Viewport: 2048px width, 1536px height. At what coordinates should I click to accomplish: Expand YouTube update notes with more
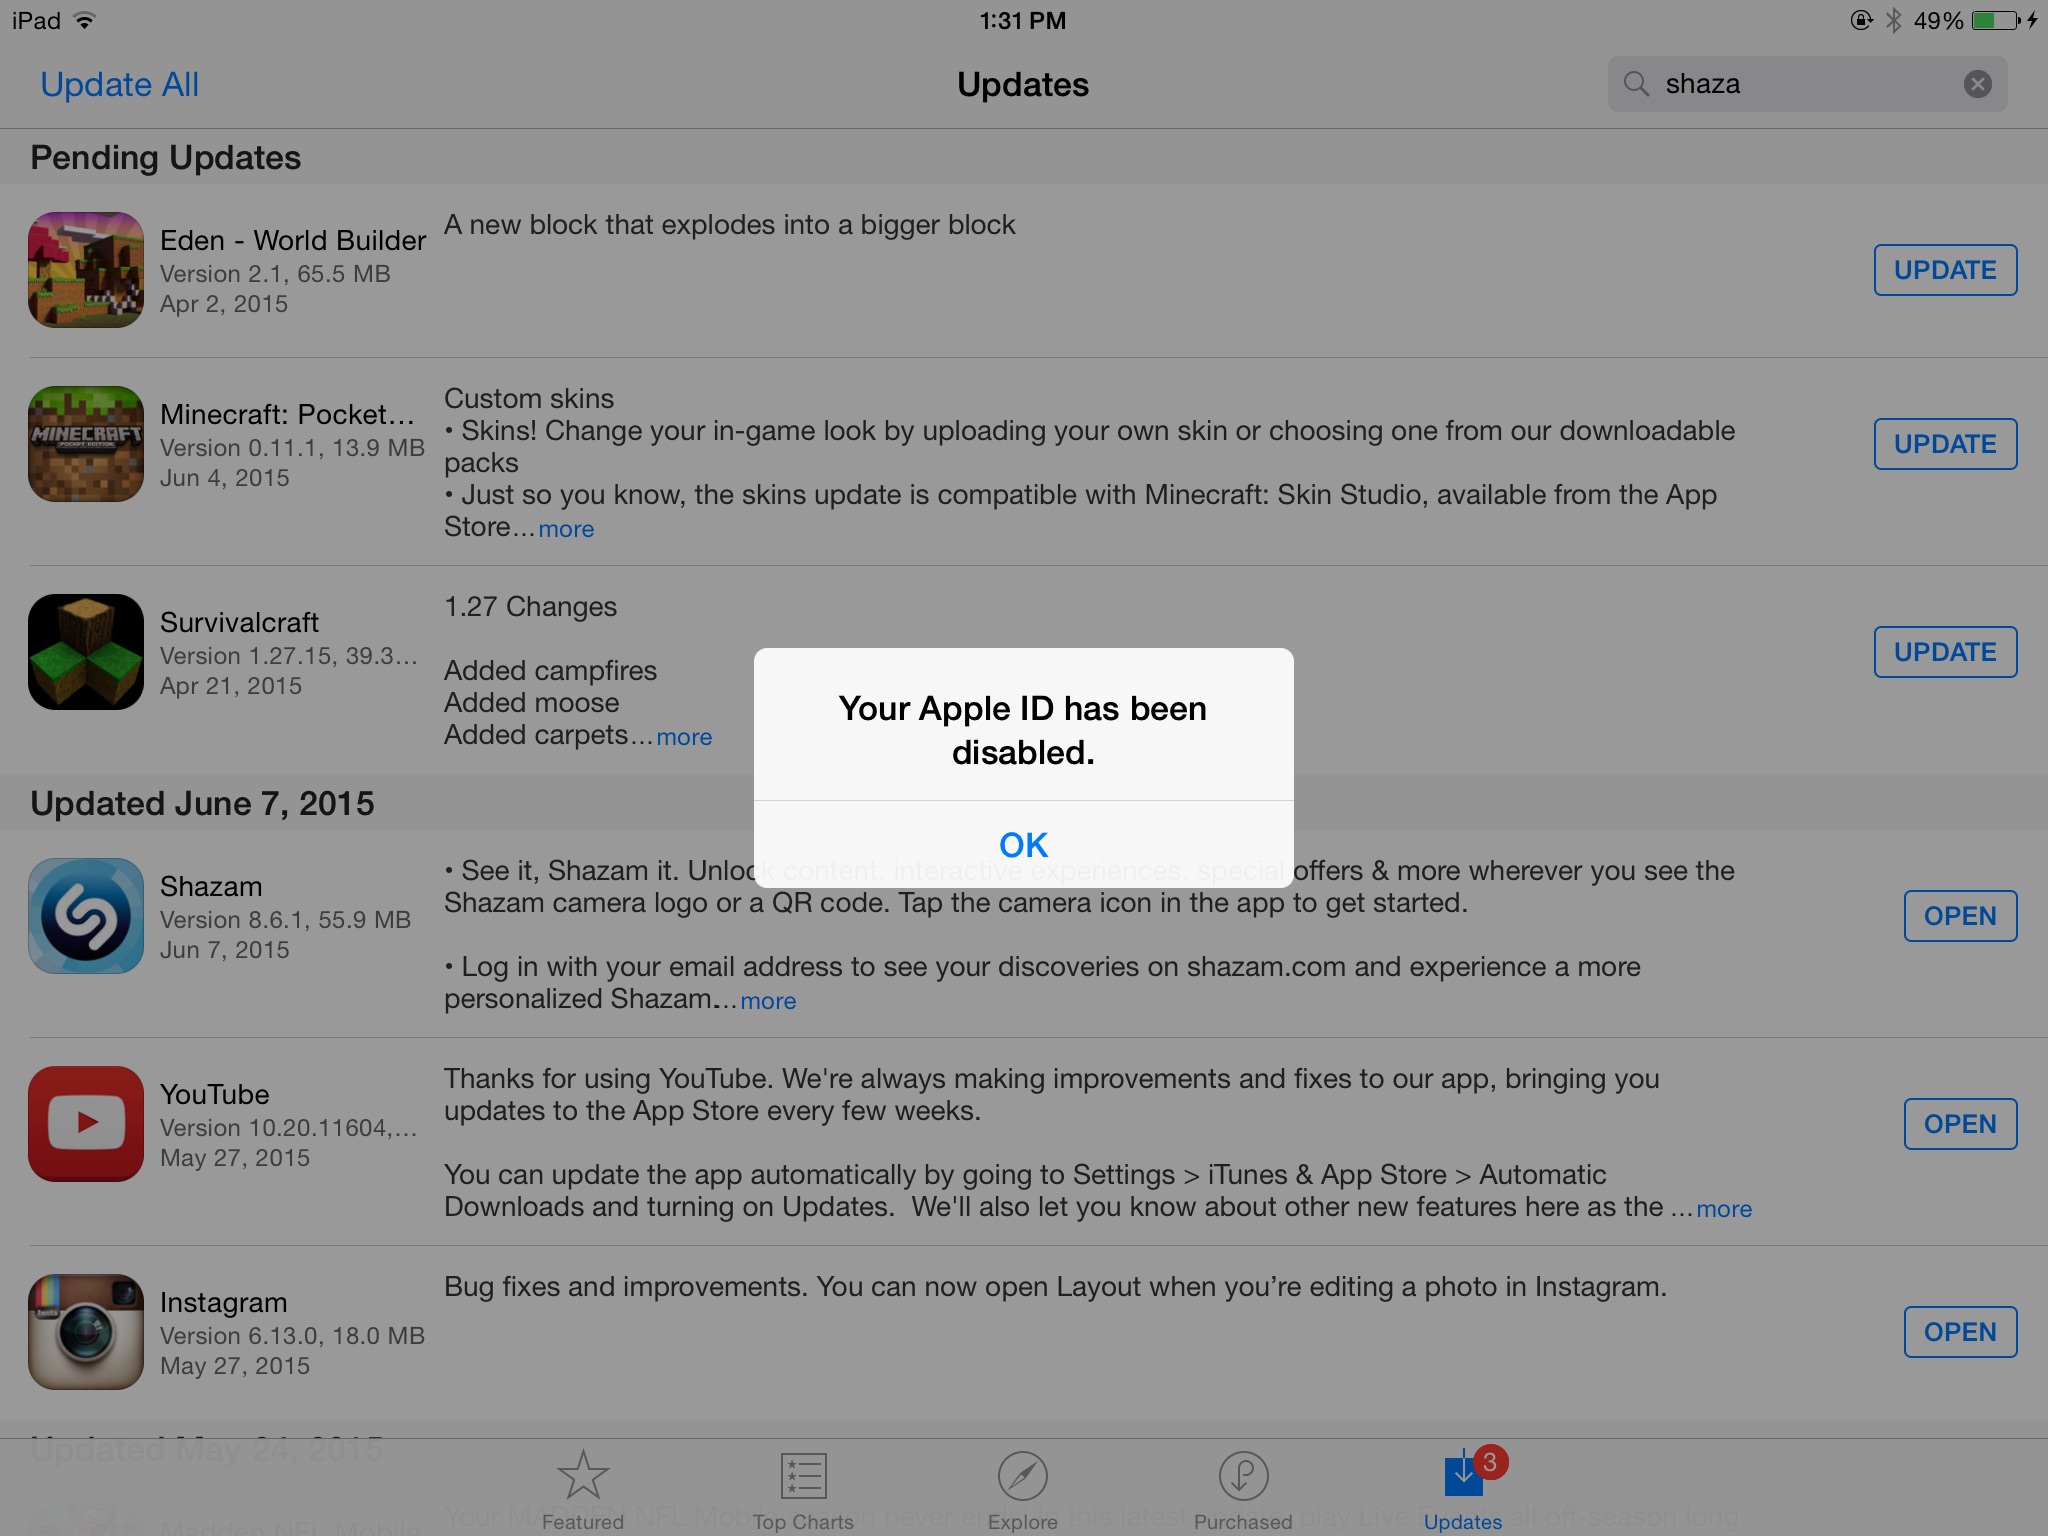point(1724,1209)
